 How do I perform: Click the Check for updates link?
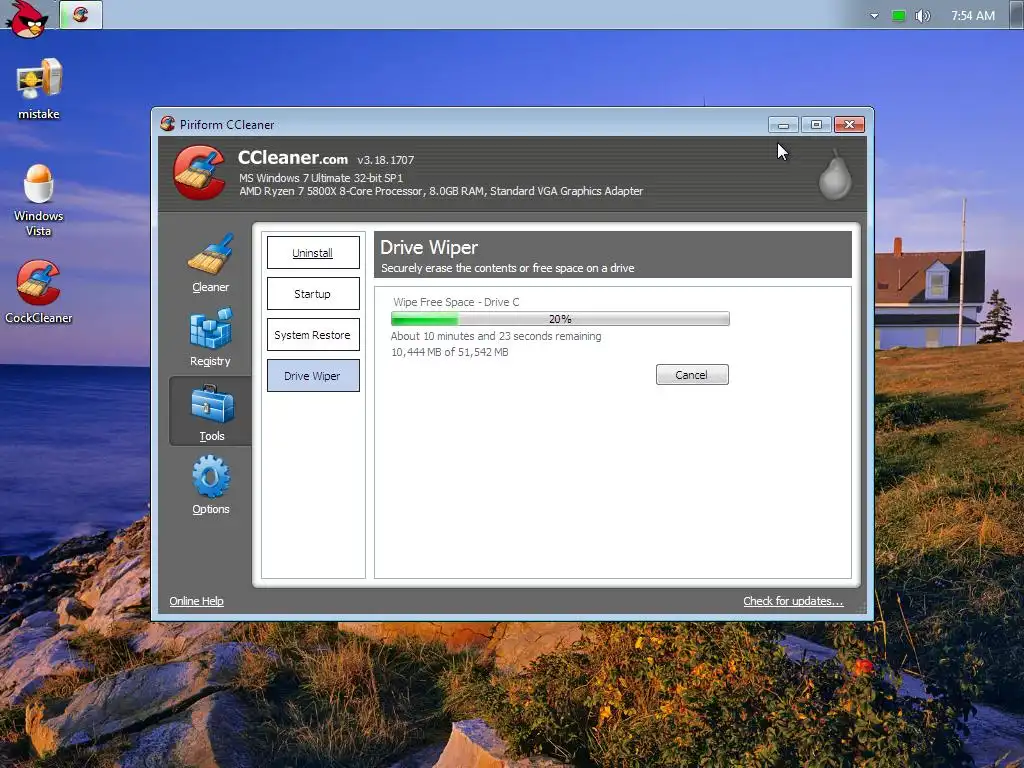pyautogui.click(x=793, y=601)
